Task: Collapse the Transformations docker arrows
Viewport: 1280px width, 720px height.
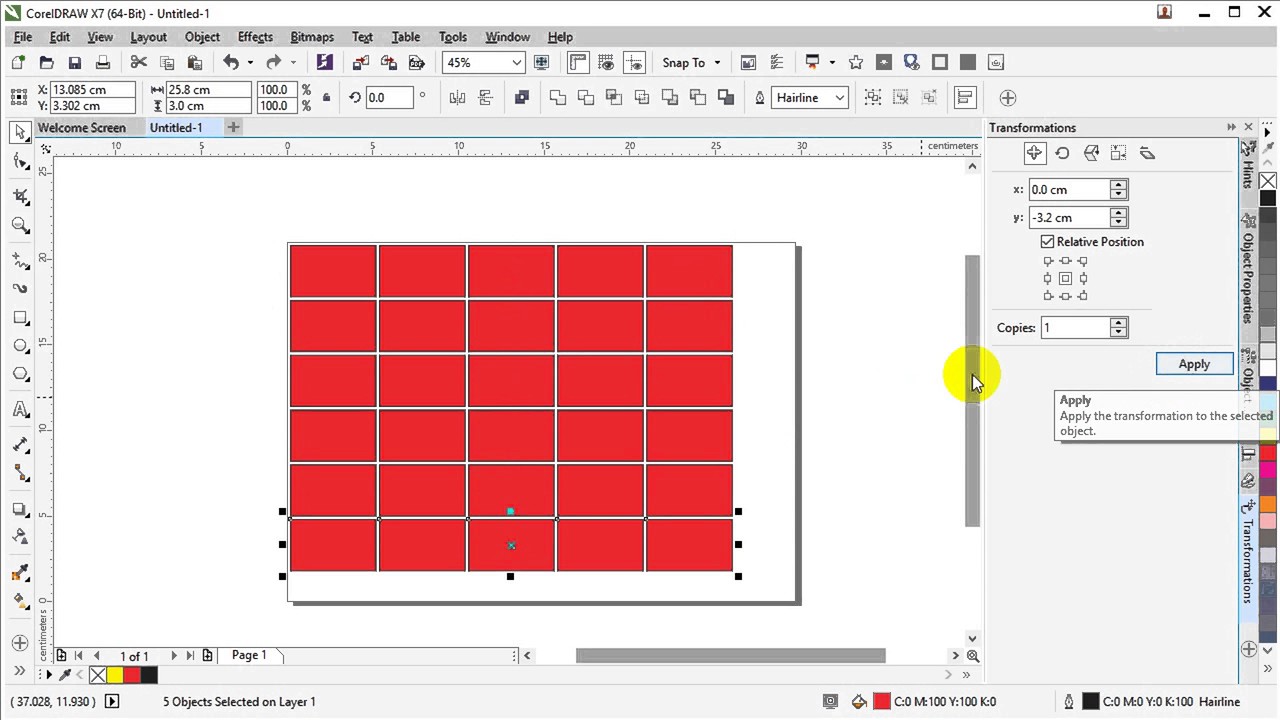Action: tap(1231, 127)
